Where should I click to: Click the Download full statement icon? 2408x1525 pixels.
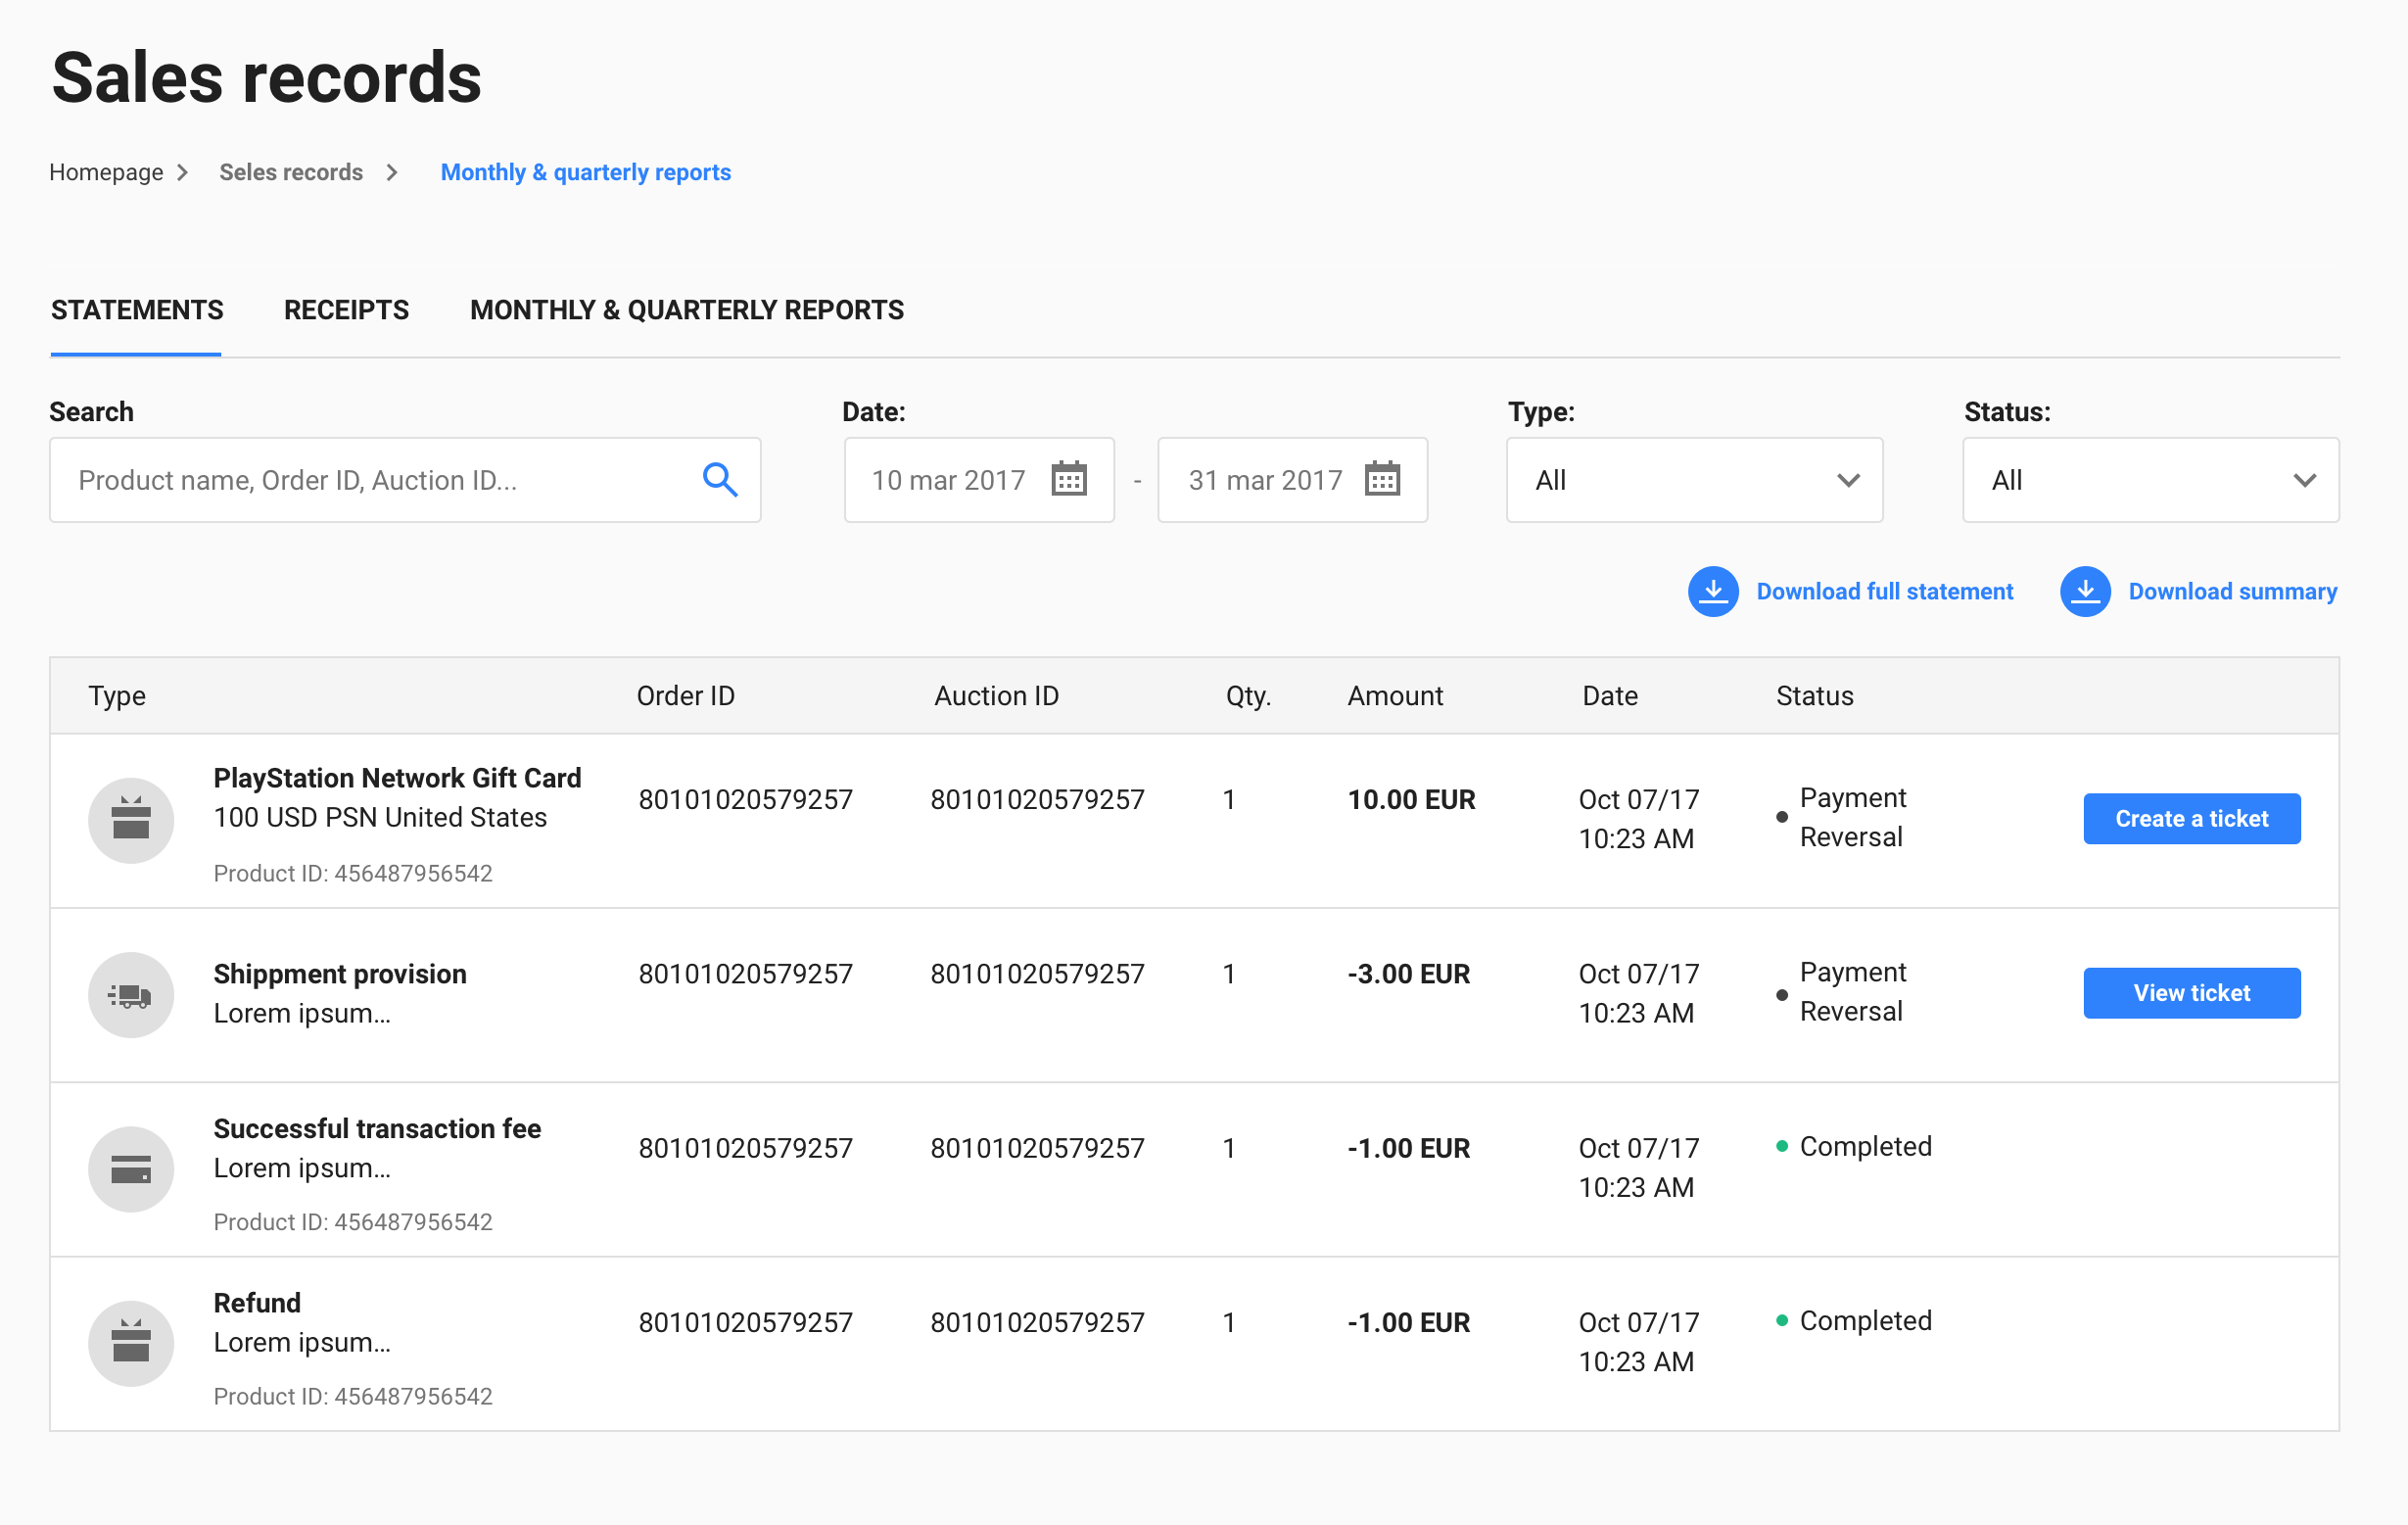[x=1713, y=590]
